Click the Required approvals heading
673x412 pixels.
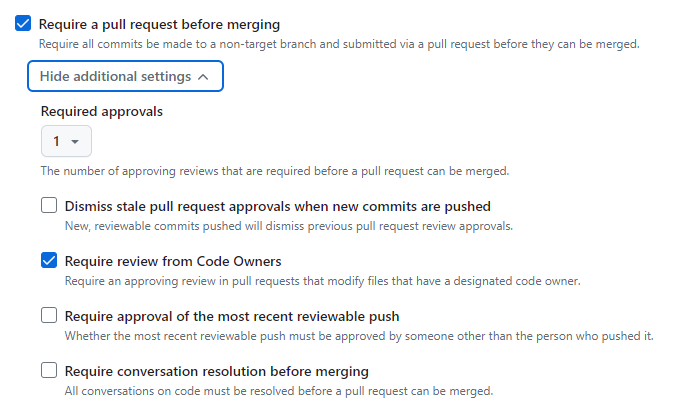point(102,112)
